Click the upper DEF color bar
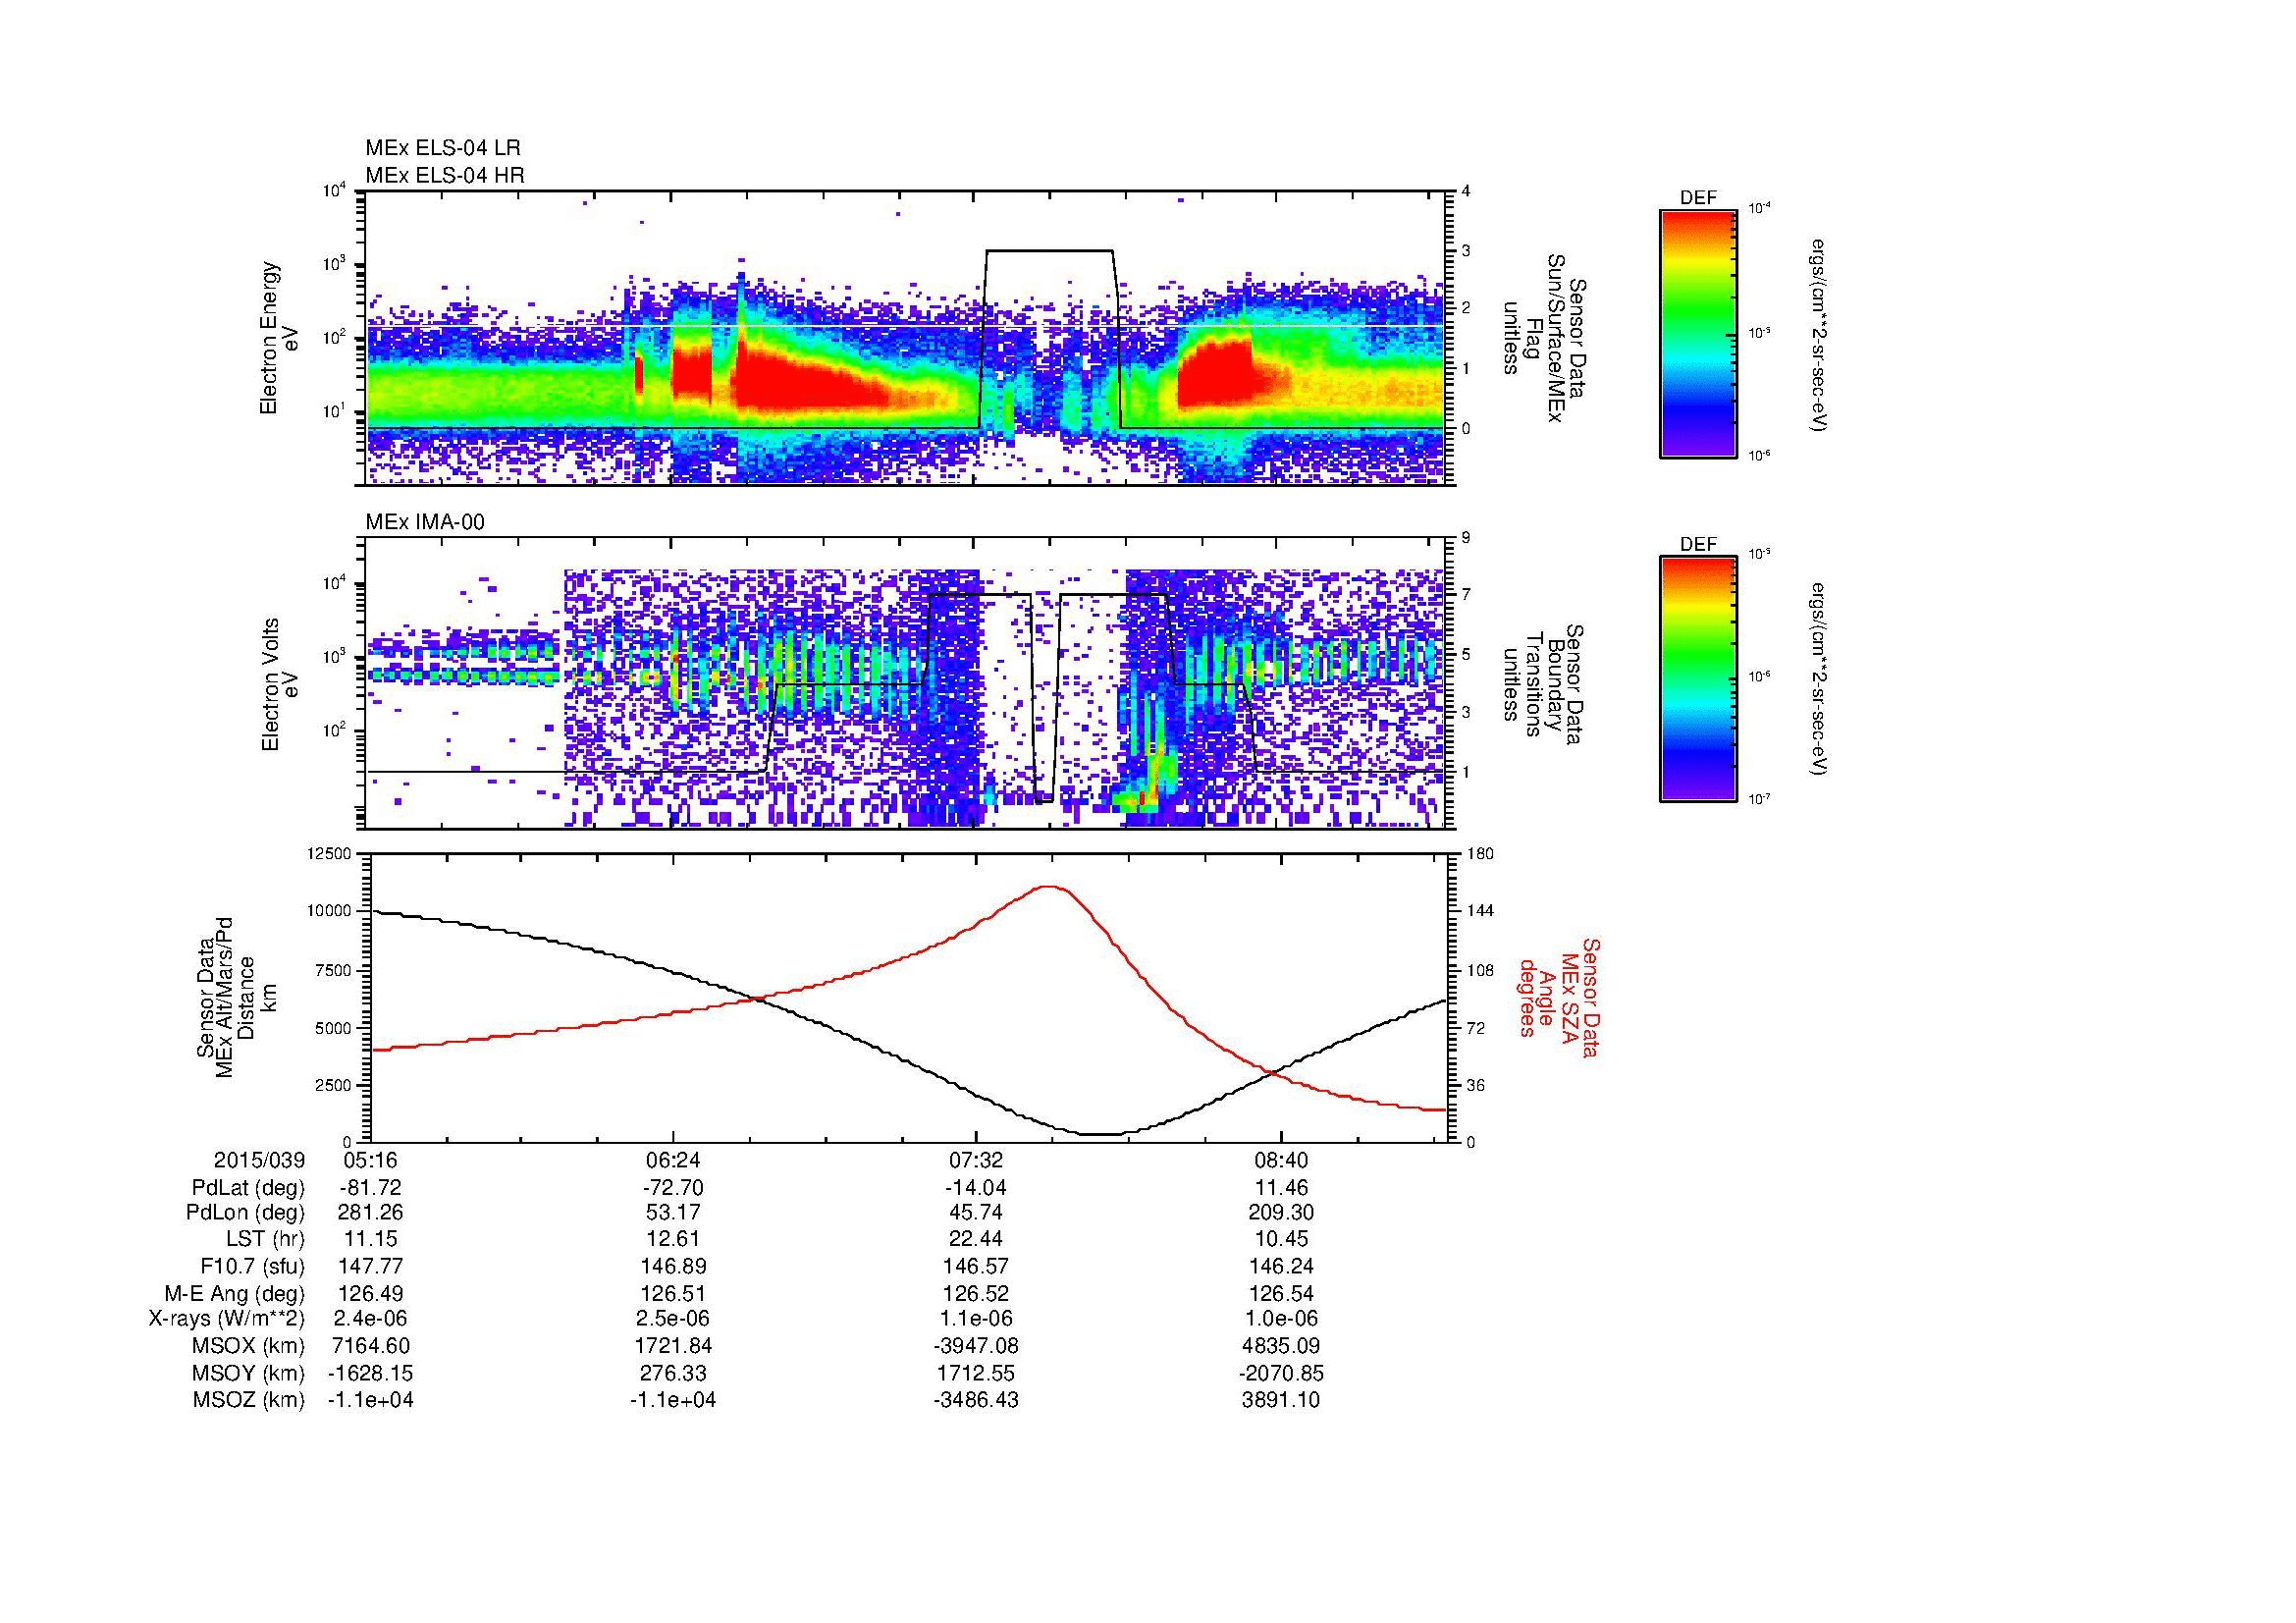This screenshot has width=2296, height=1623. point(1698,333)
